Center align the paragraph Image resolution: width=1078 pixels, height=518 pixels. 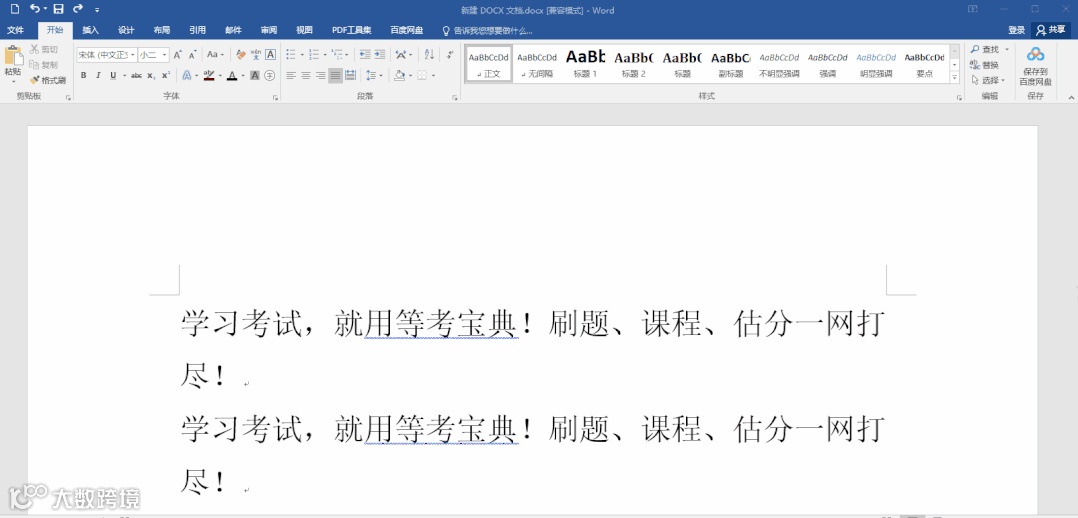pos(306,75)
